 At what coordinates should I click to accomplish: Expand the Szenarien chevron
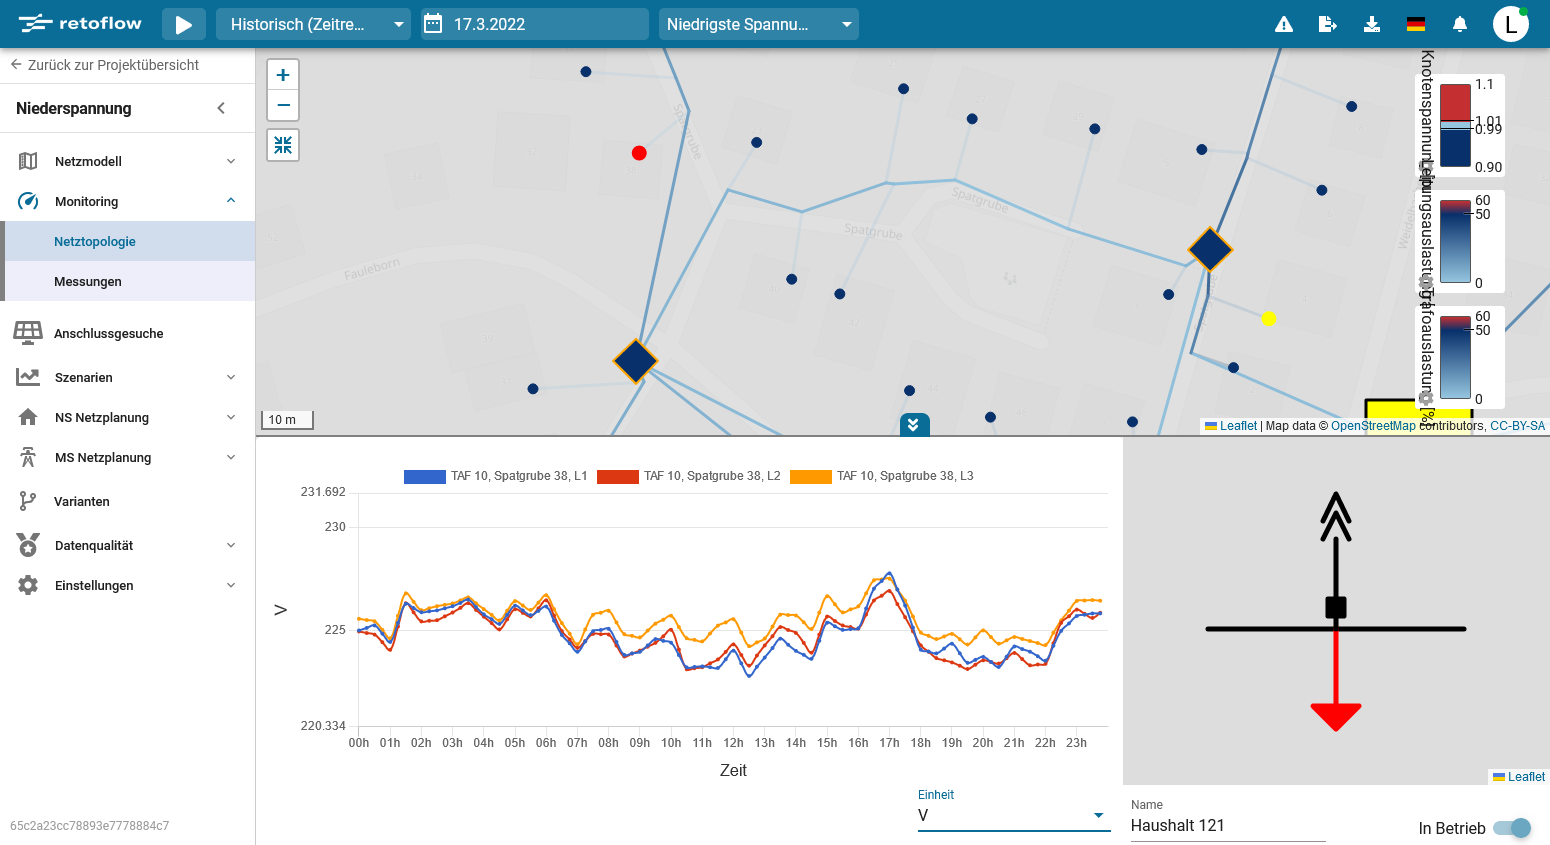231,377
